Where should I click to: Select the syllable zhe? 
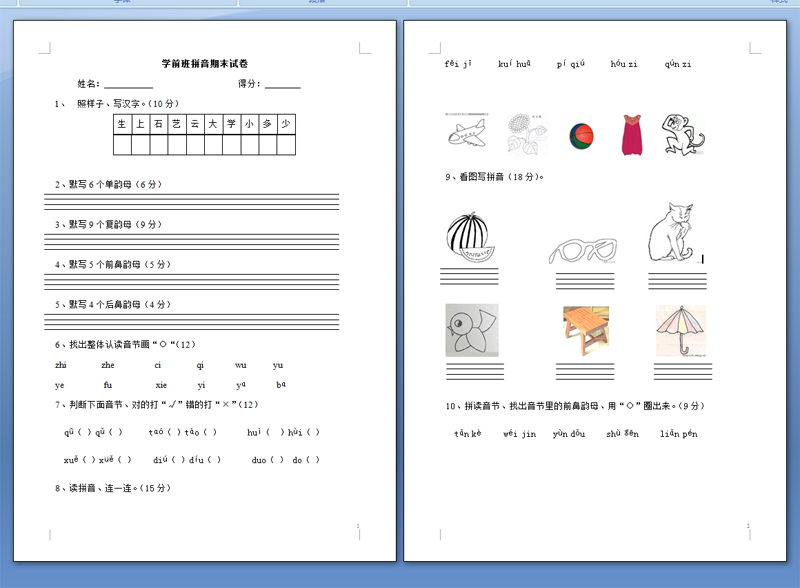tap(108, 365)
